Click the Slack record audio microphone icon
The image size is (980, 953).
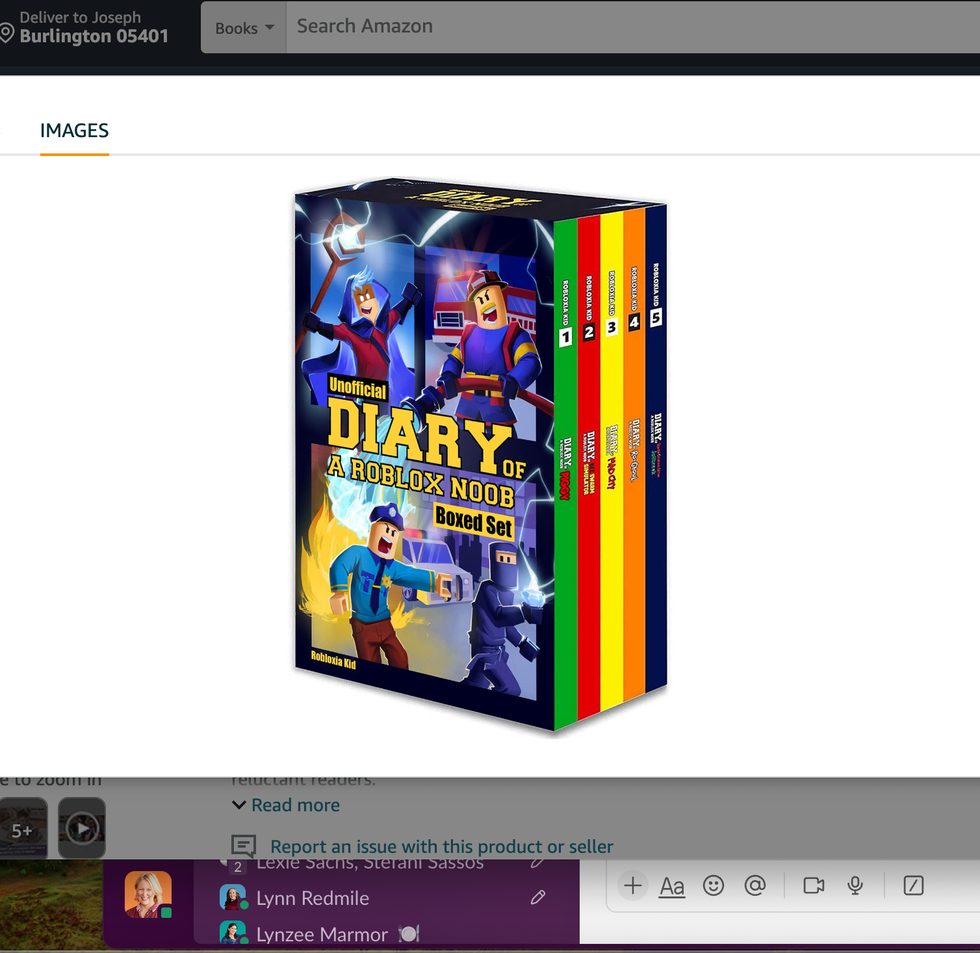tap(855, 886)
